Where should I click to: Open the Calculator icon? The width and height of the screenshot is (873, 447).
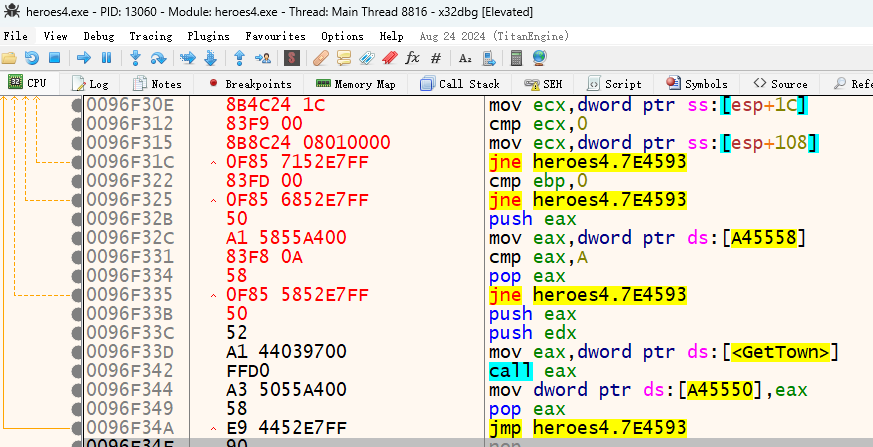[x=516, y=57]
